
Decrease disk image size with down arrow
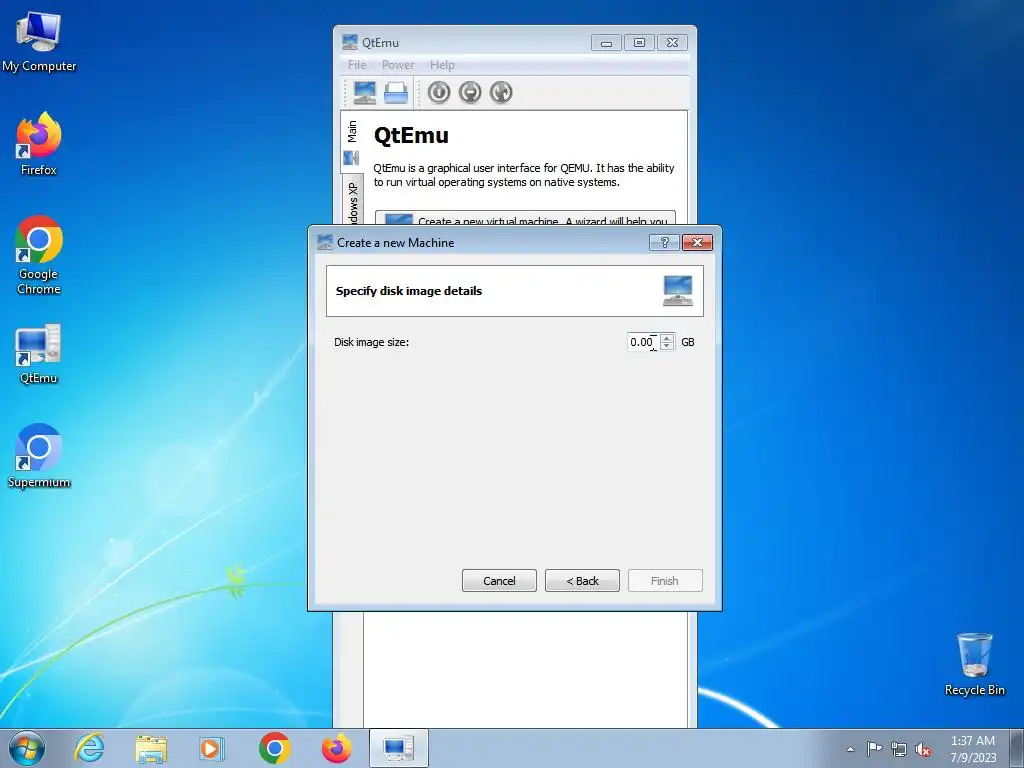(667, 346)
